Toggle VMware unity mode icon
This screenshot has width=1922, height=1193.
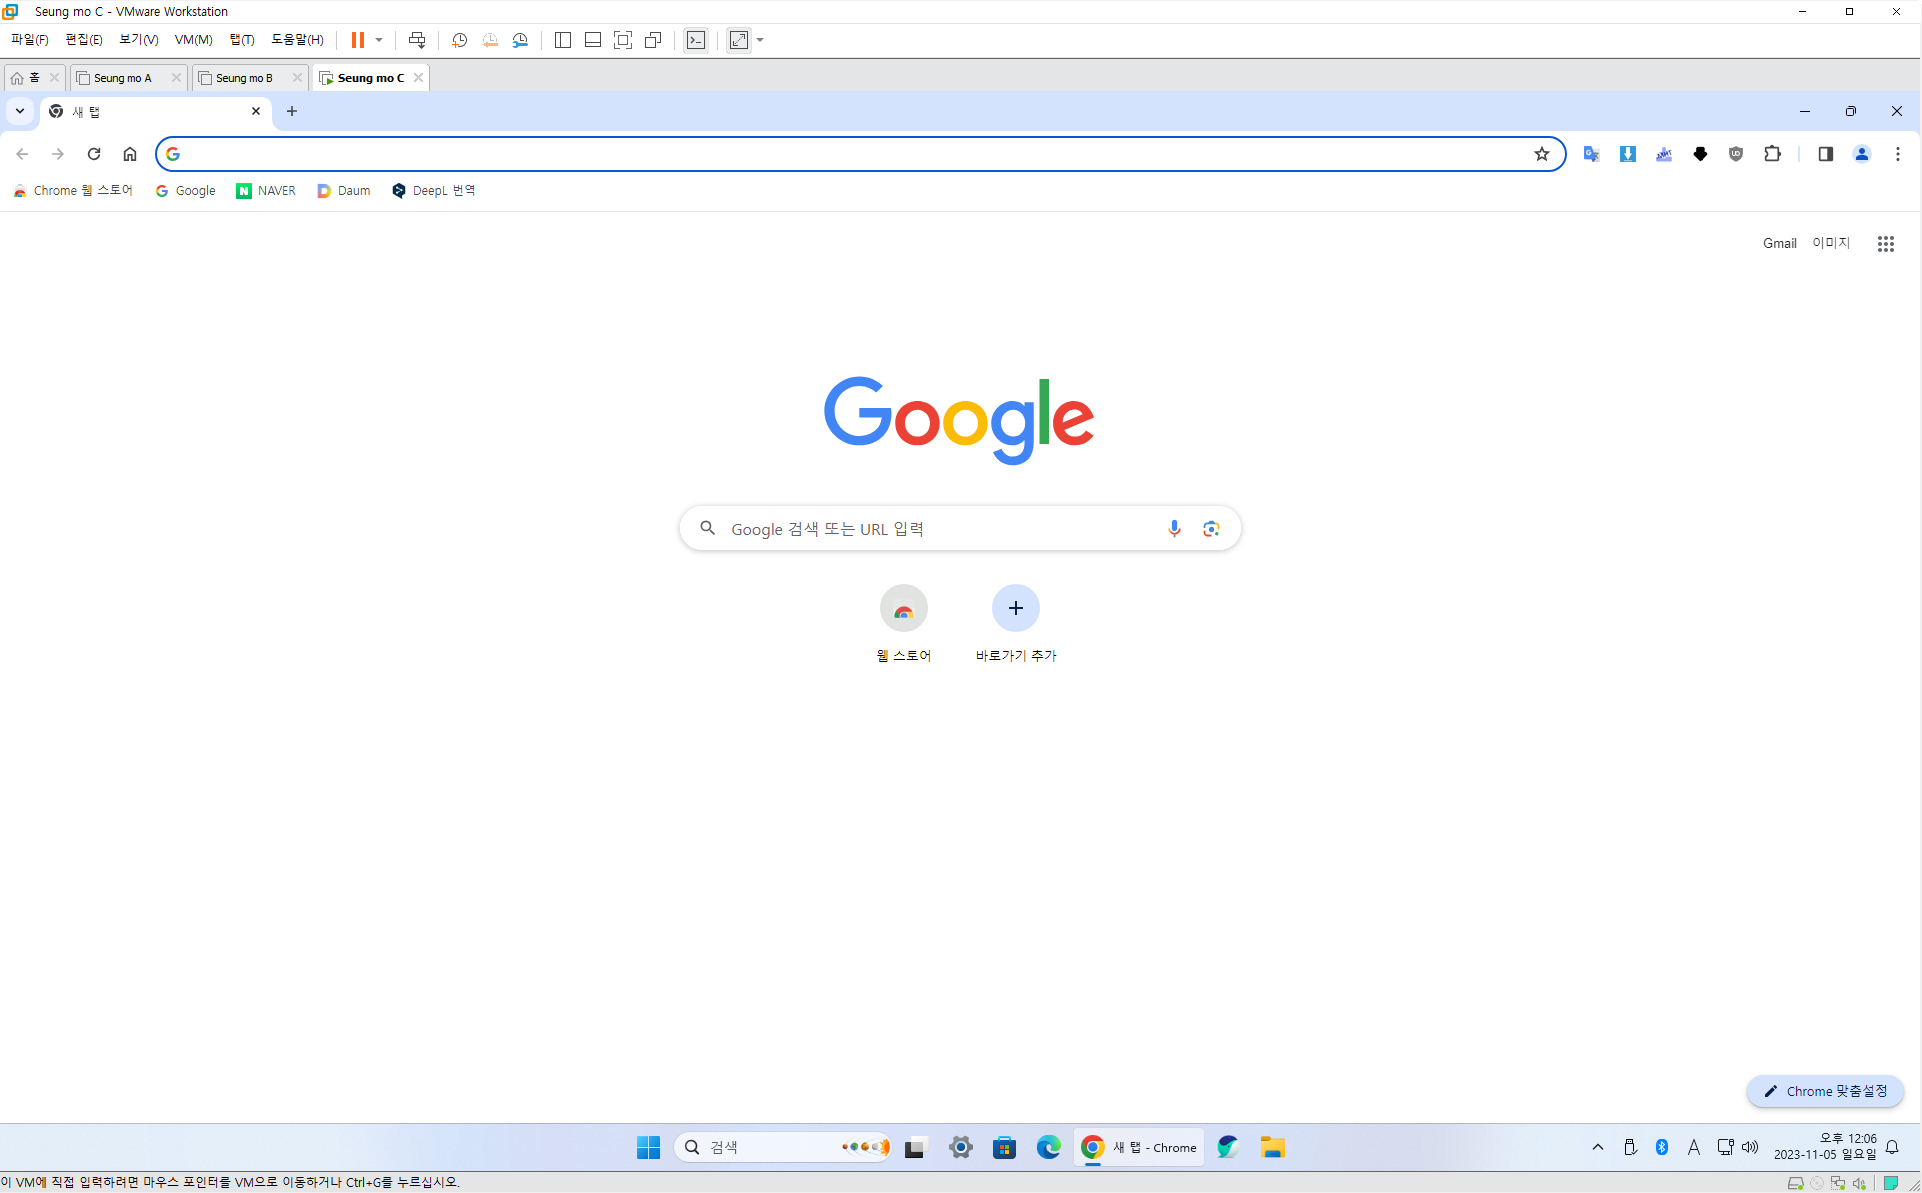click(x=653, y=40)
